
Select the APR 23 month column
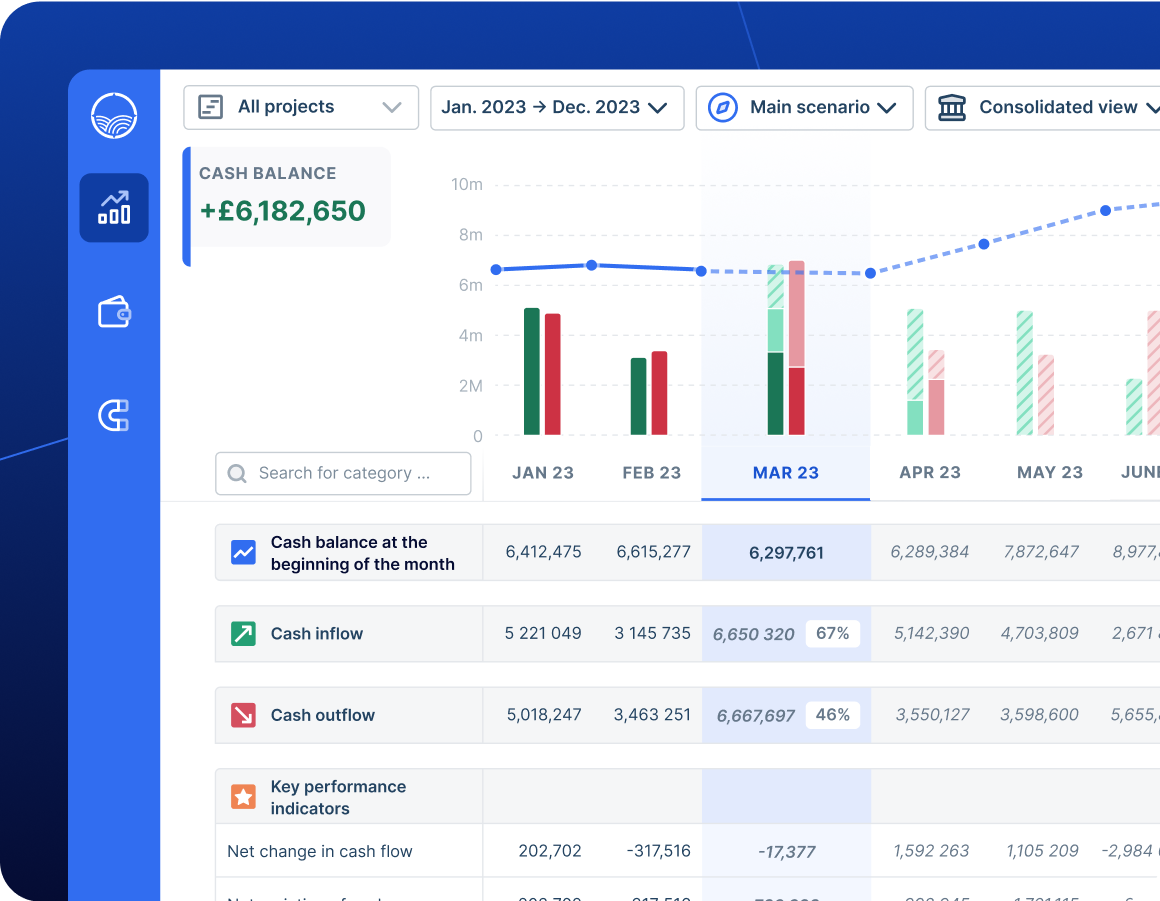pos(929,473)
